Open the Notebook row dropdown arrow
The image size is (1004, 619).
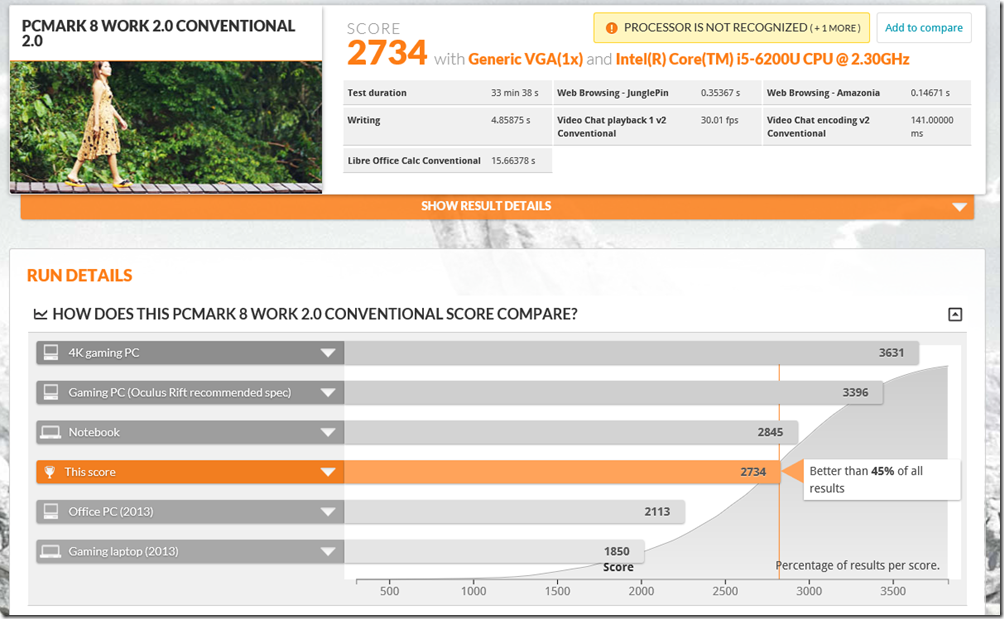[x=327, y=433]
